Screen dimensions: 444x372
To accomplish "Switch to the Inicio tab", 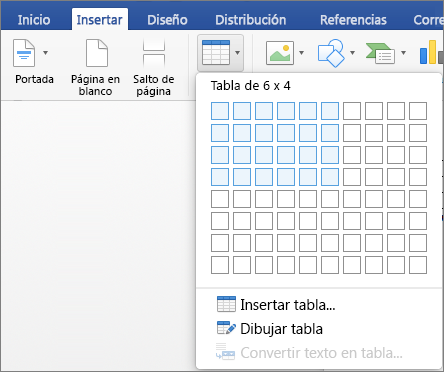I will [34, 20].
